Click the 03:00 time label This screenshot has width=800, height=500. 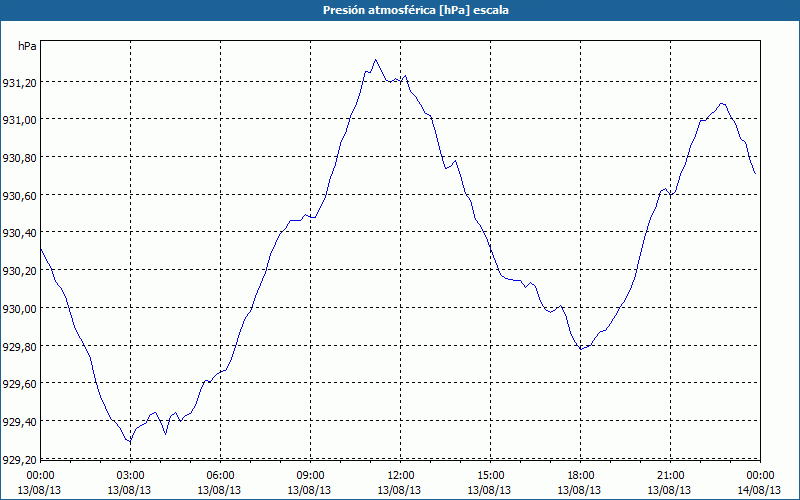pos(130,476)
